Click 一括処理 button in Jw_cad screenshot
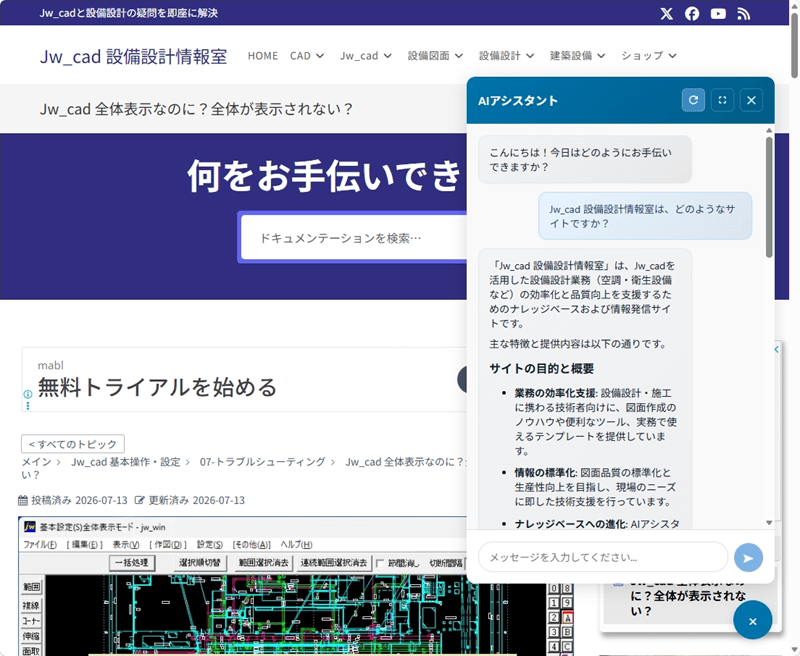This screenshot has height=656, width=800. click(132, 563)
